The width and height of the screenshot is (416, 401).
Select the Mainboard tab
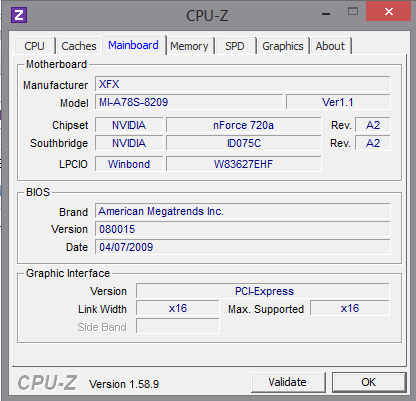click(x=133, y=45)
